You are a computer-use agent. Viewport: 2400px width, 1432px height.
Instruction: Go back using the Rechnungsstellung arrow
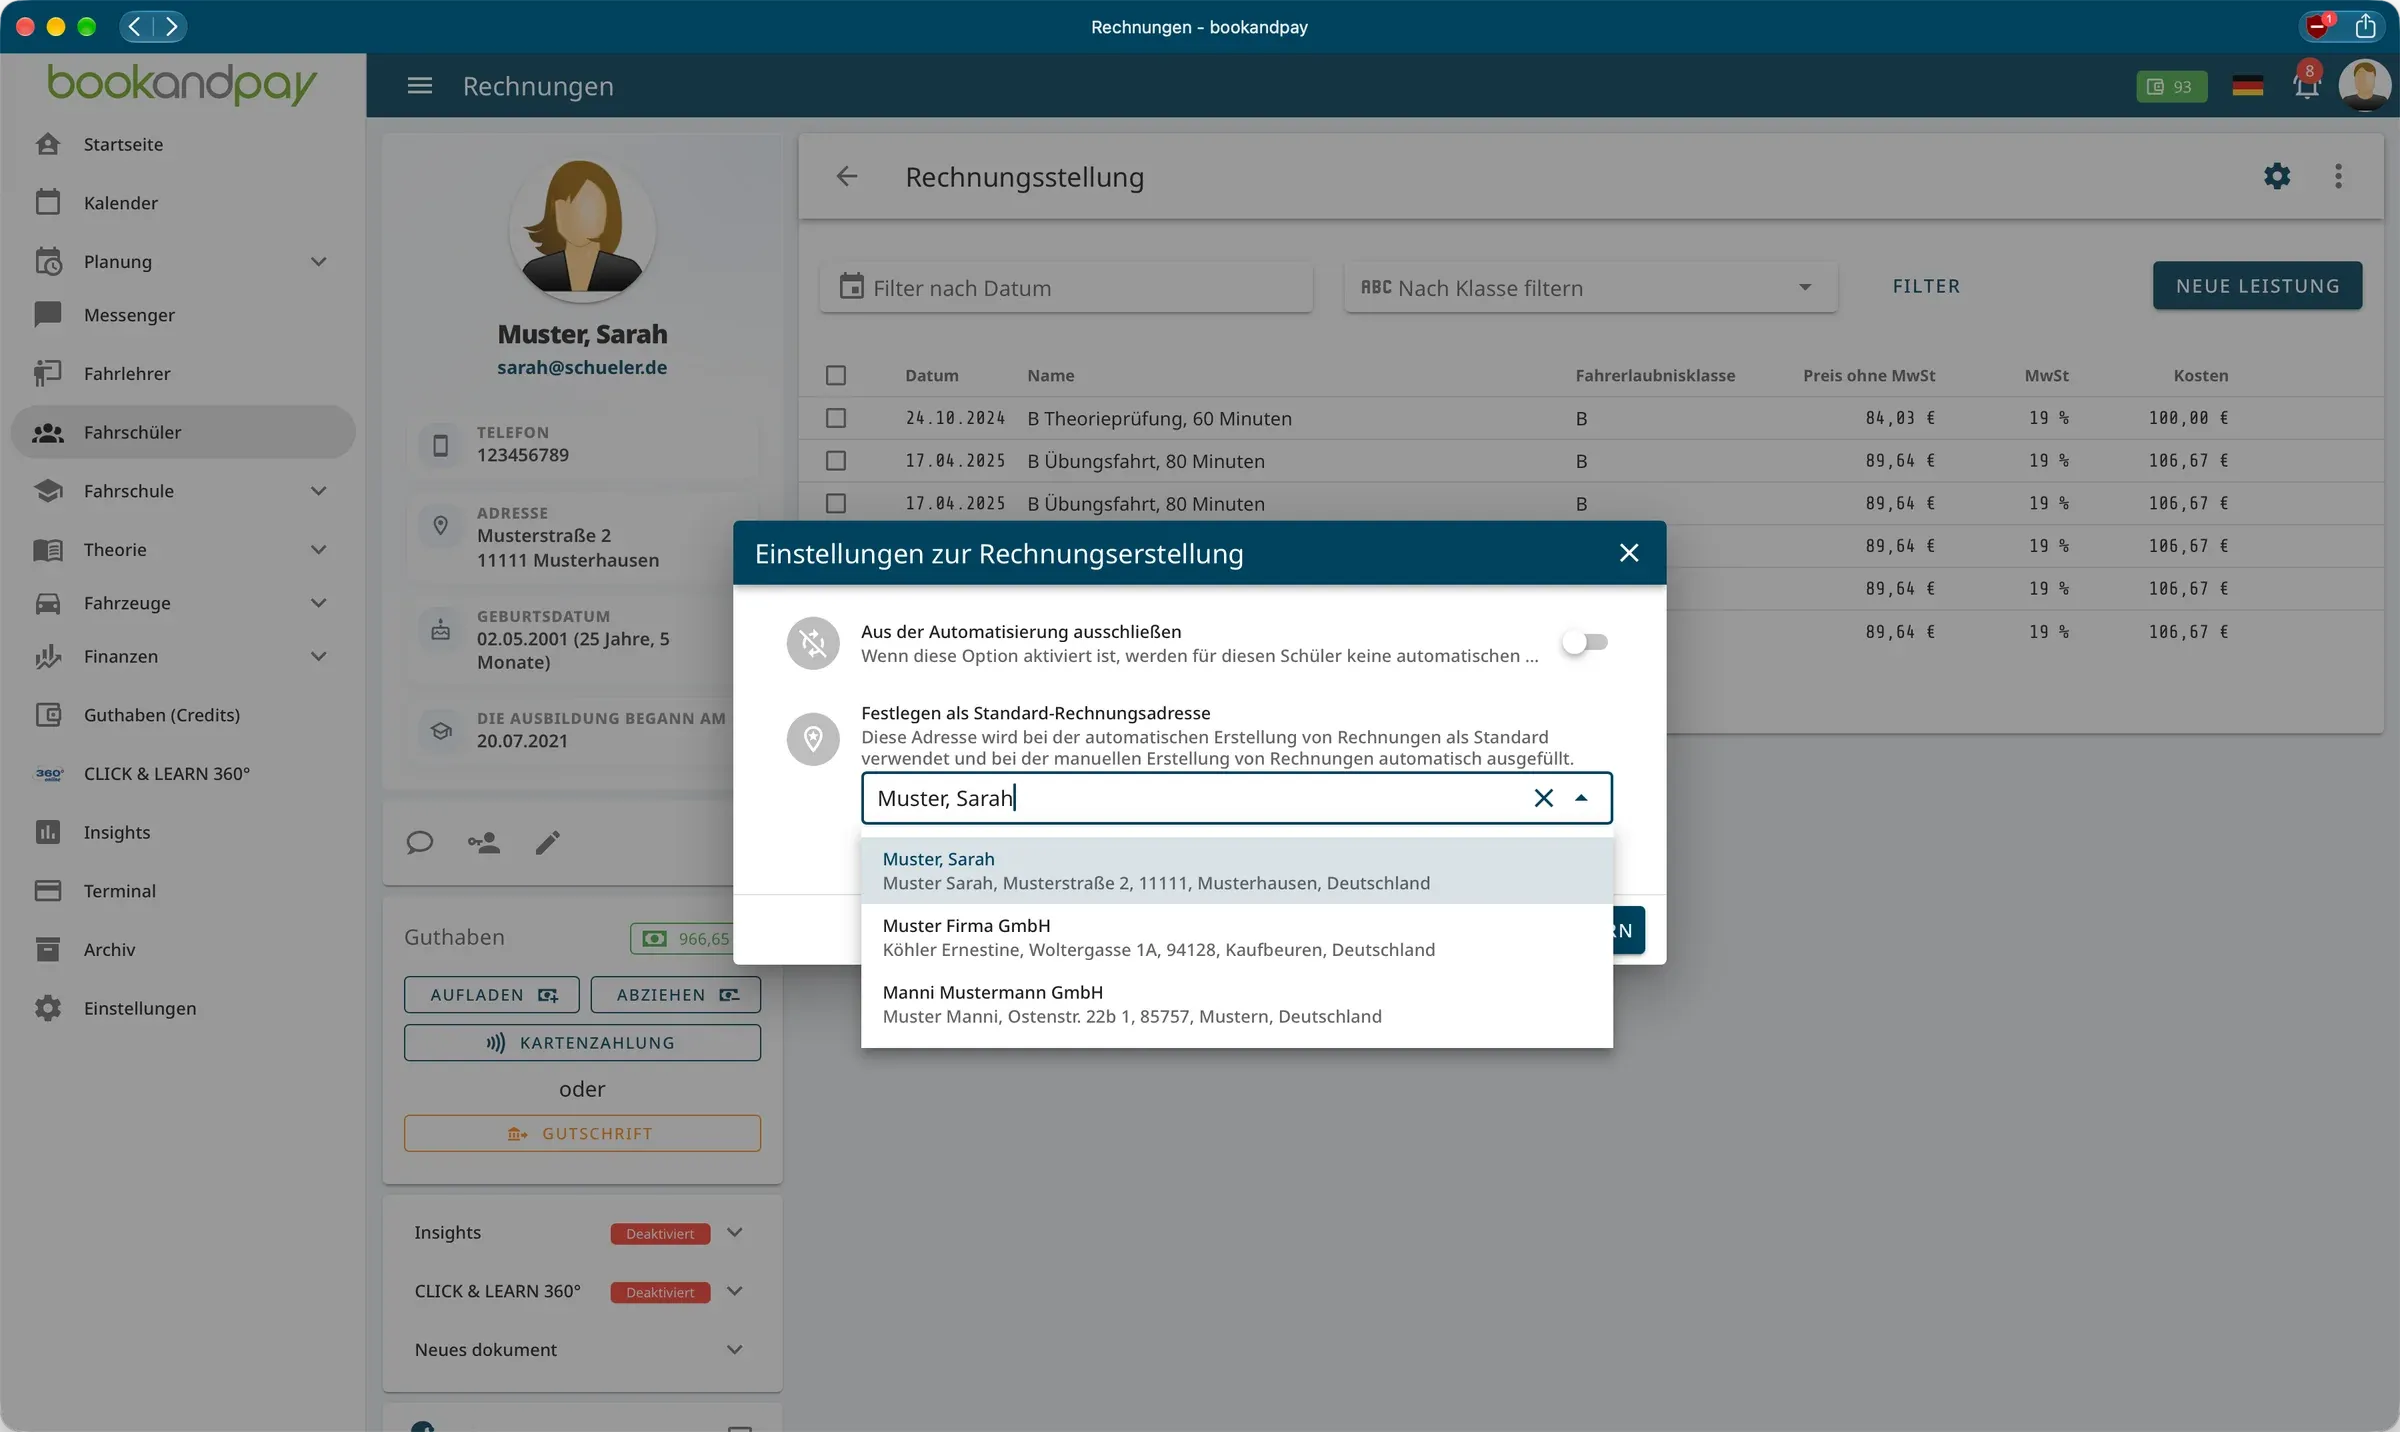tap(847, 177)
